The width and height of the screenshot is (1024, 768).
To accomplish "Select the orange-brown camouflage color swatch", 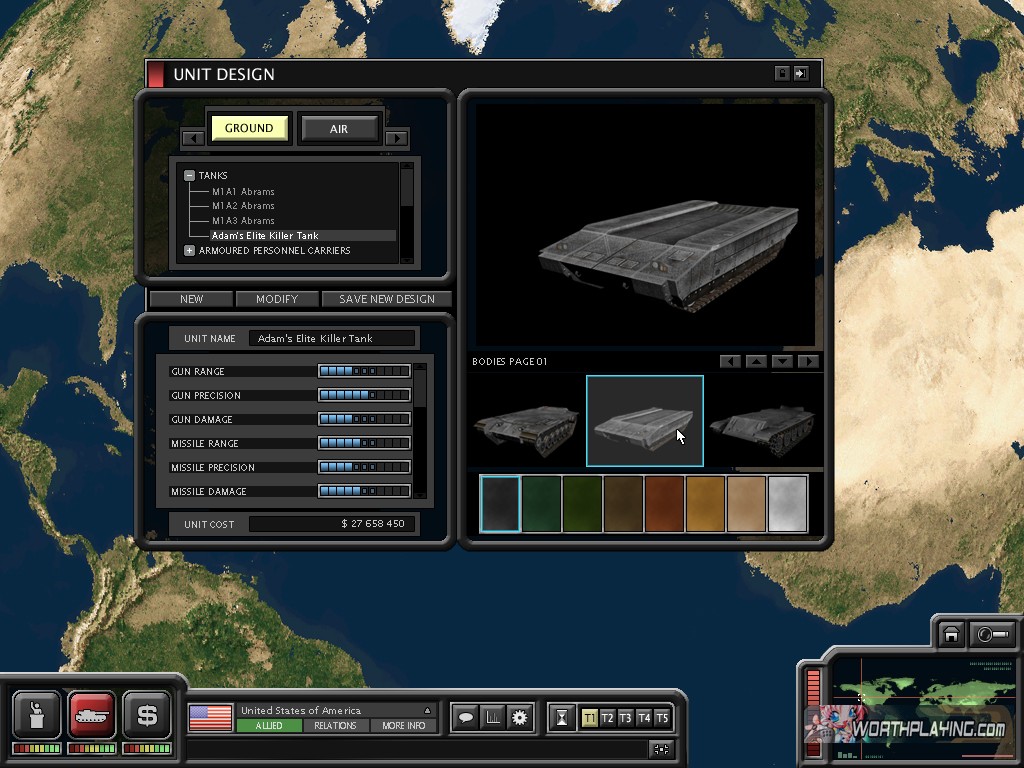I will (x=664, y=504).
